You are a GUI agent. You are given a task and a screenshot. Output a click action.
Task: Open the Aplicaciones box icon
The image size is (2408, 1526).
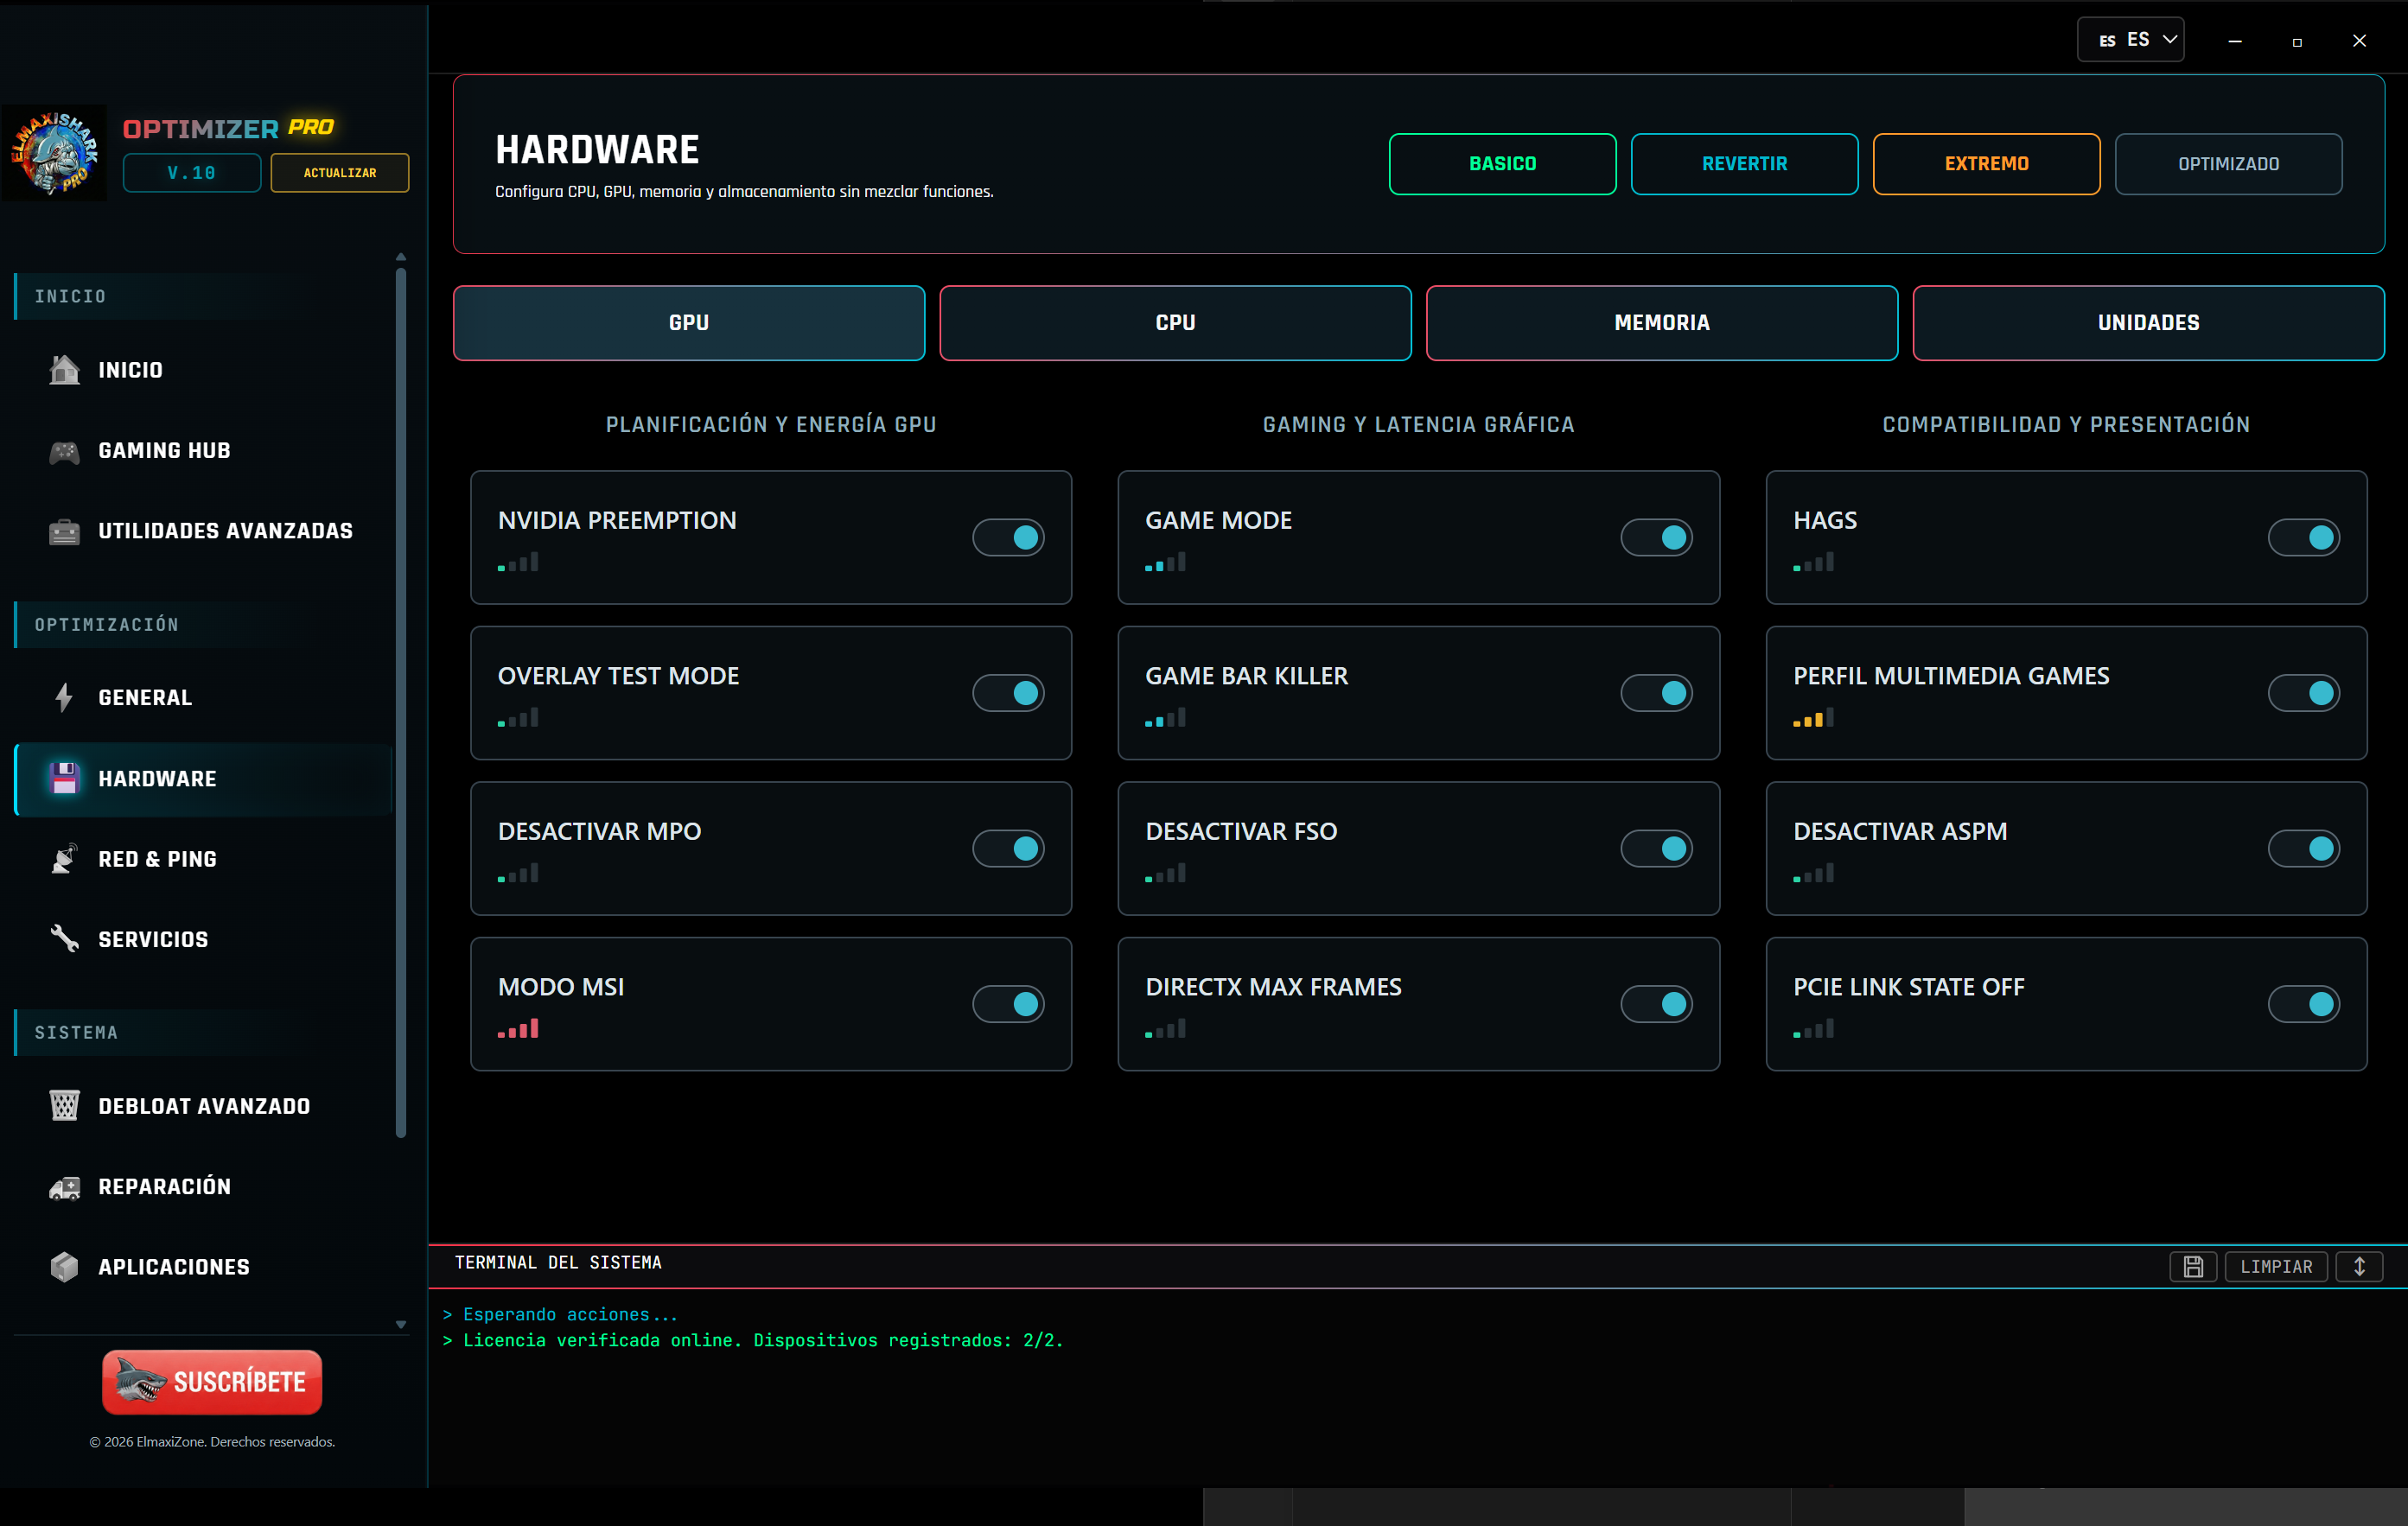(x=64, y=1267)
